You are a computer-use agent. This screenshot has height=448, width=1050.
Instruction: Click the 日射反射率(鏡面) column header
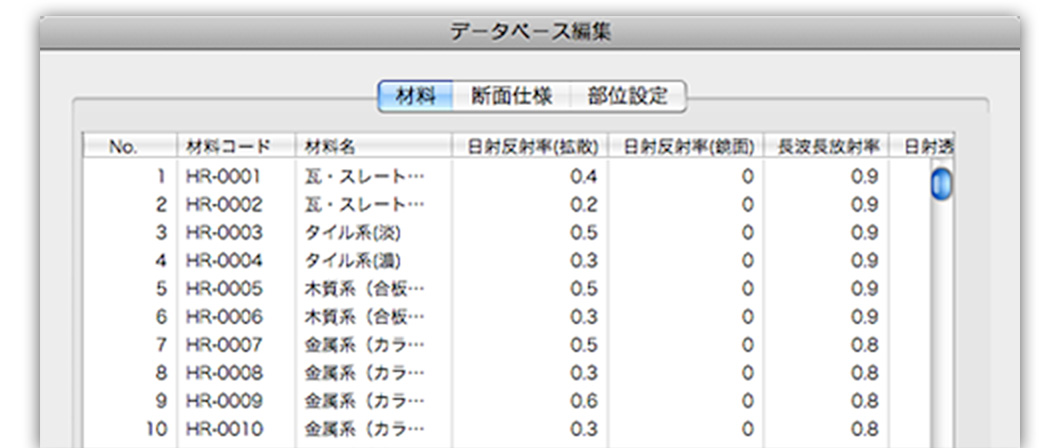coord(686,146)
